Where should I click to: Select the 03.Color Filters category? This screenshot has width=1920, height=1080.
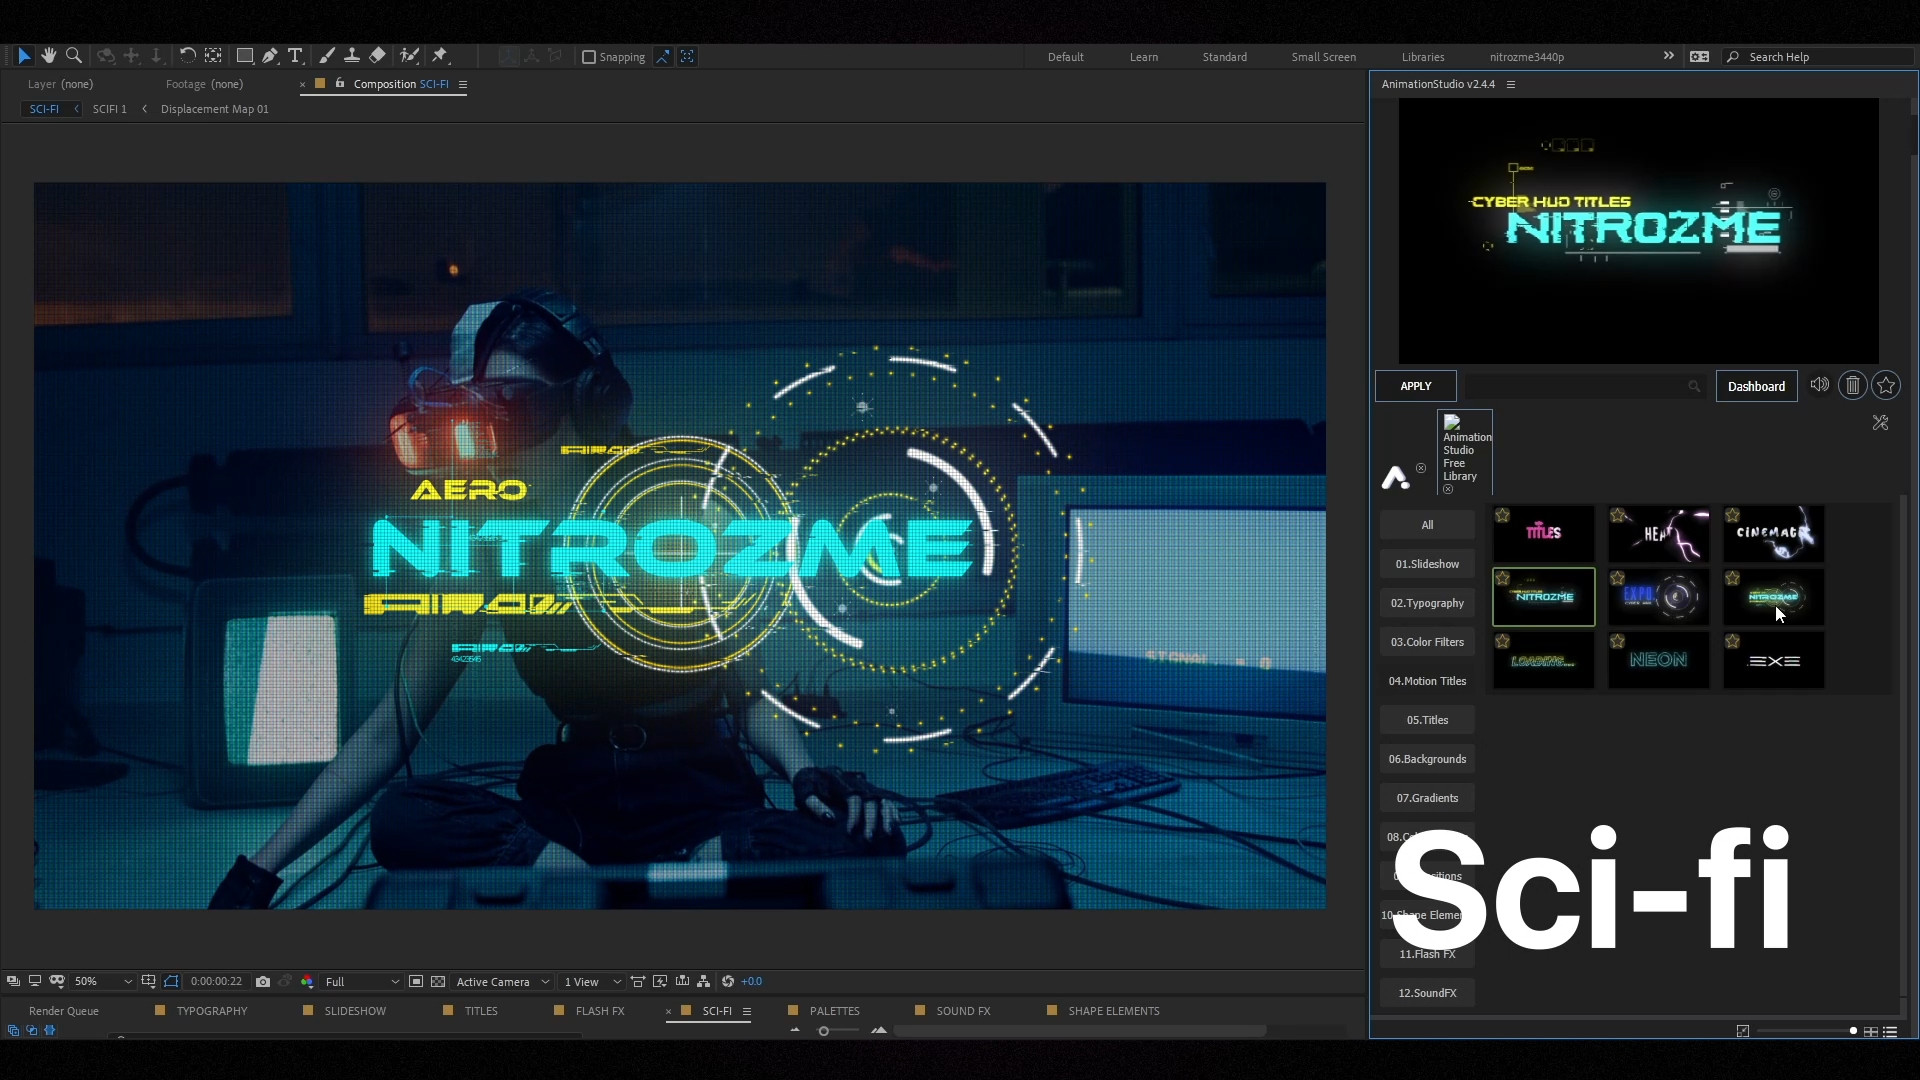[x=1427, y=642]
